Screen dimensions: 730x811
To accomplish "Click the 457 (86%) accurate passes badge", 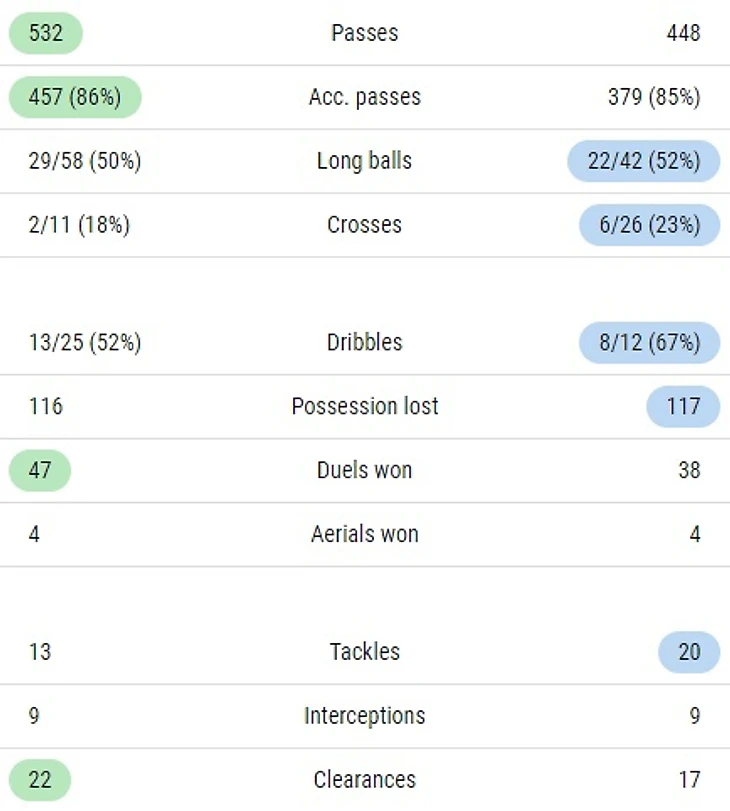I will pyautogui.click(x=75, y=97).
